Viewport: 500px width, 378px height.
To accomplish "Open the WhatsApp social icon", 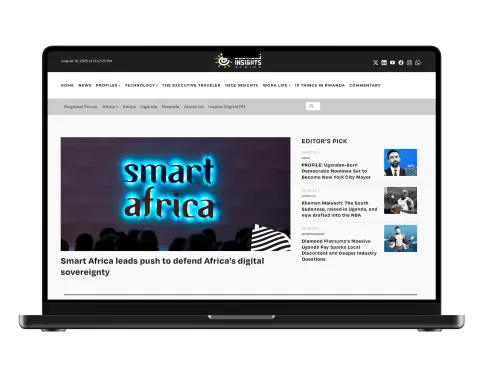I will (418, 62).
